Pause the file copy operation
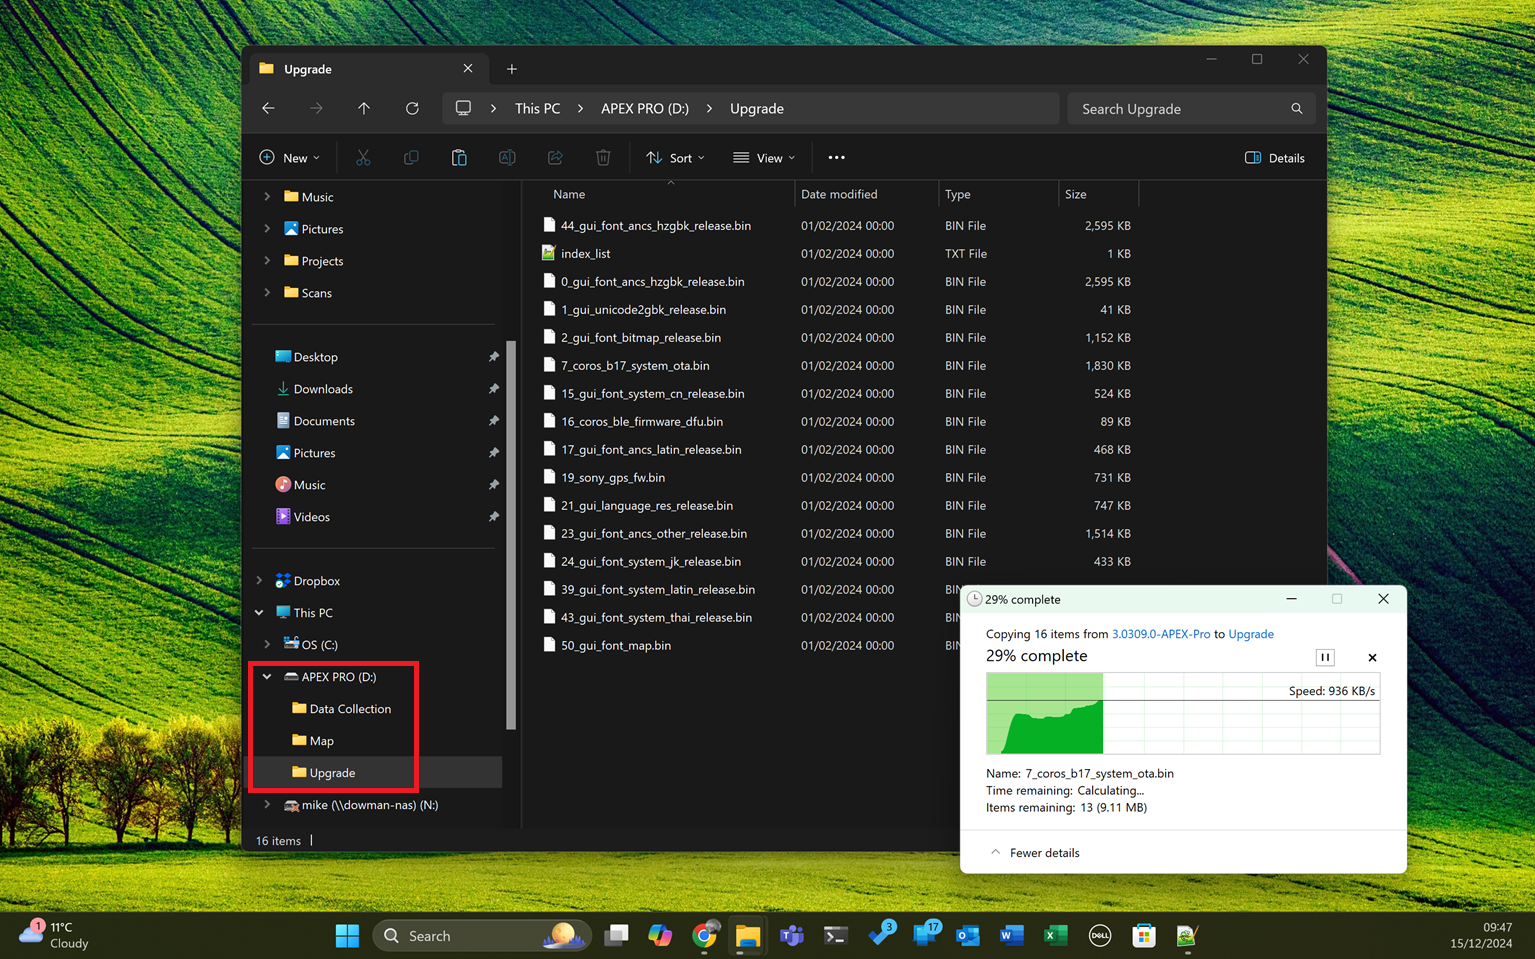The height and width of the screenshot is (959, 1535). point(1325,657)
